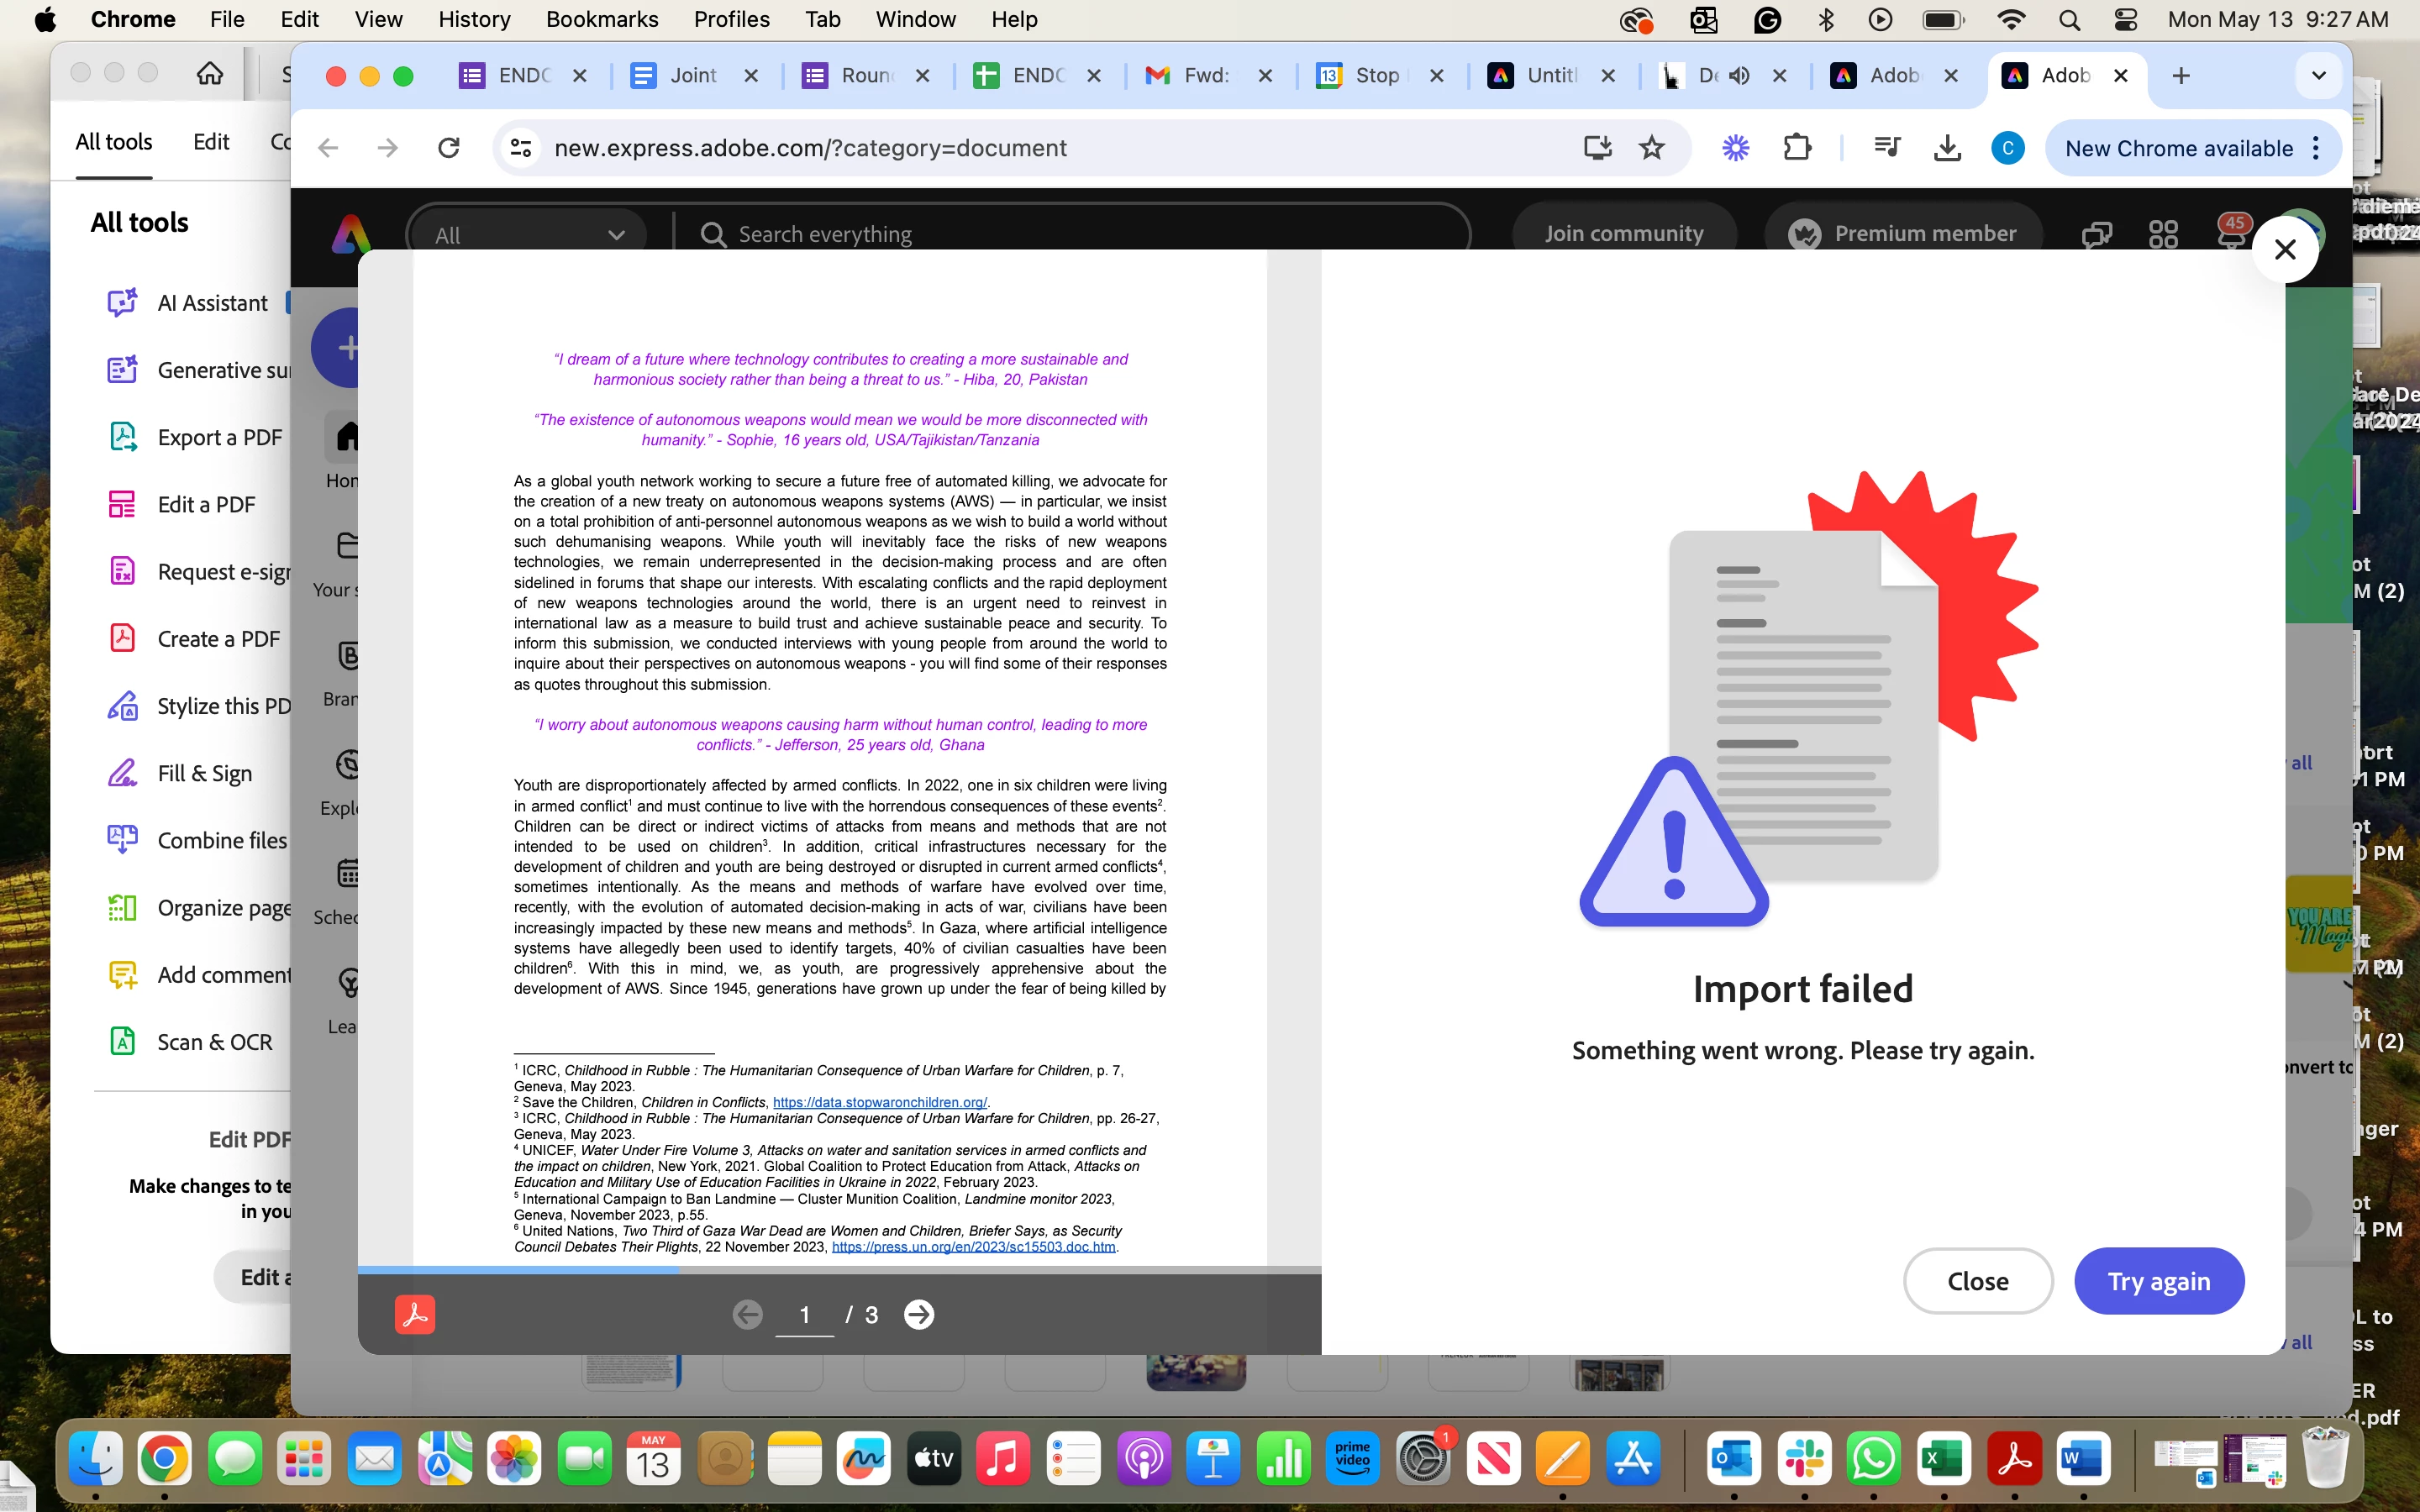Expand the tab search dropdown chevron
The width and height of the screenshot is (2420, 1512).
coord(2318,75)
